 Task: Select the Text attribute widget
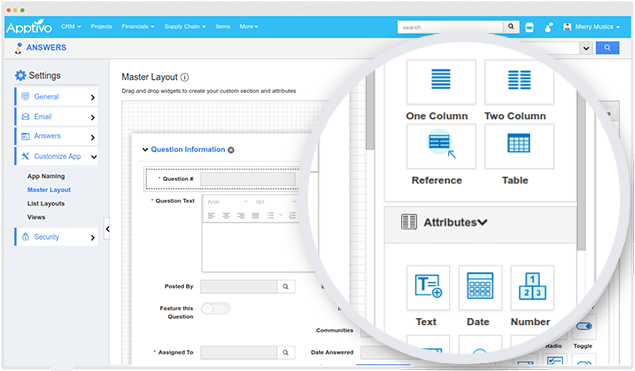(428, 288)
